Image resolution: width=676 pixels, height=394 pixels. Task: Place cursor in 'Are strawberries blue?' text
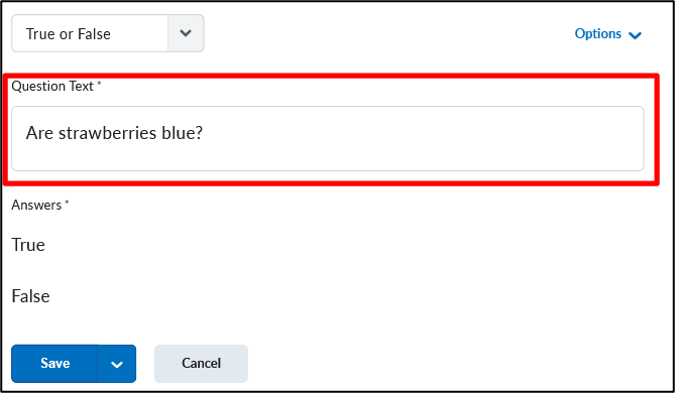coord(114,133)
